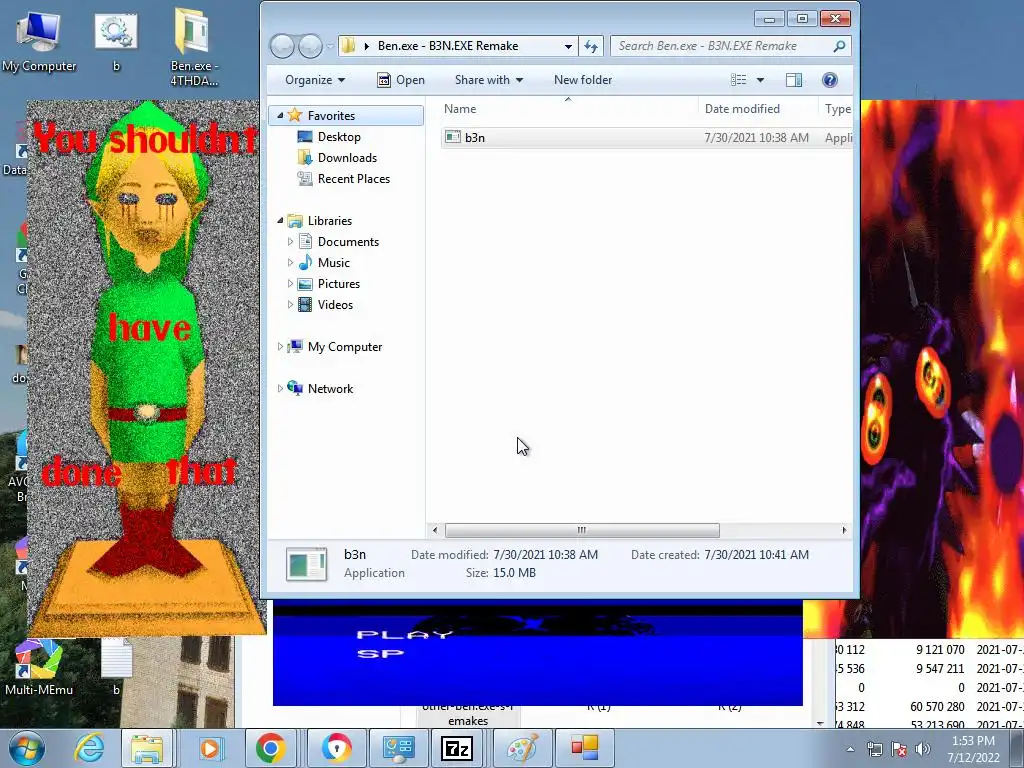Viewport: 1024px width, 768px height.
Task: Click Open in the command bar
Action: pos(401,80)
